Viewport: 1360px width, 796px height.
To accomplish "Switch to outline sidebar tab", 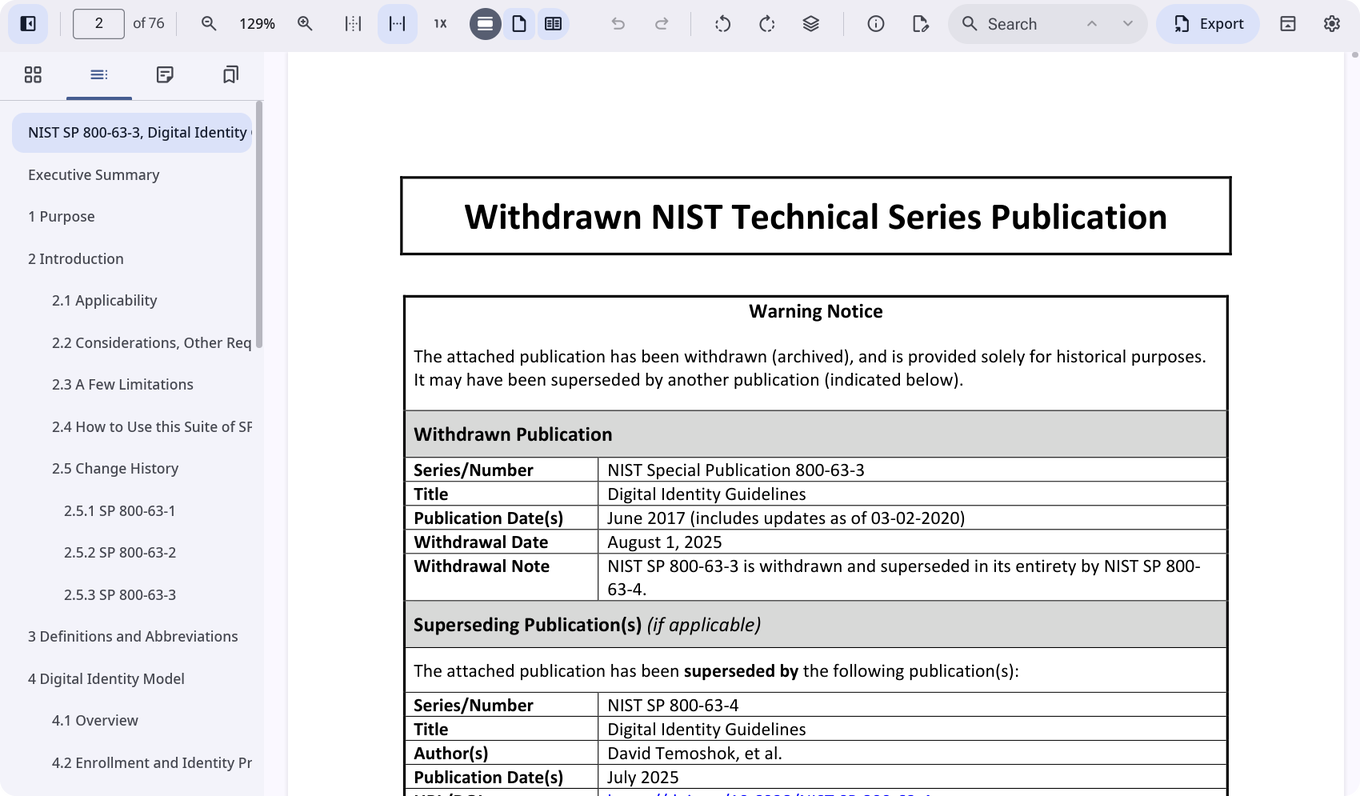I will tap(99, 75).
